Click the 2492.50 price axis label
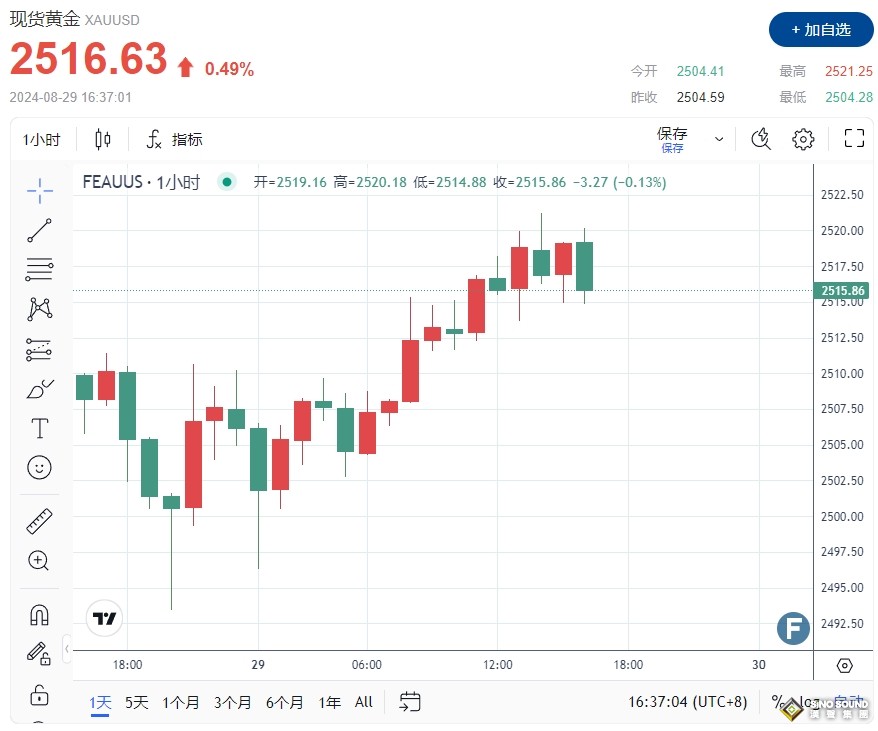The image size is (878, 731). click(x=842, y=623)
